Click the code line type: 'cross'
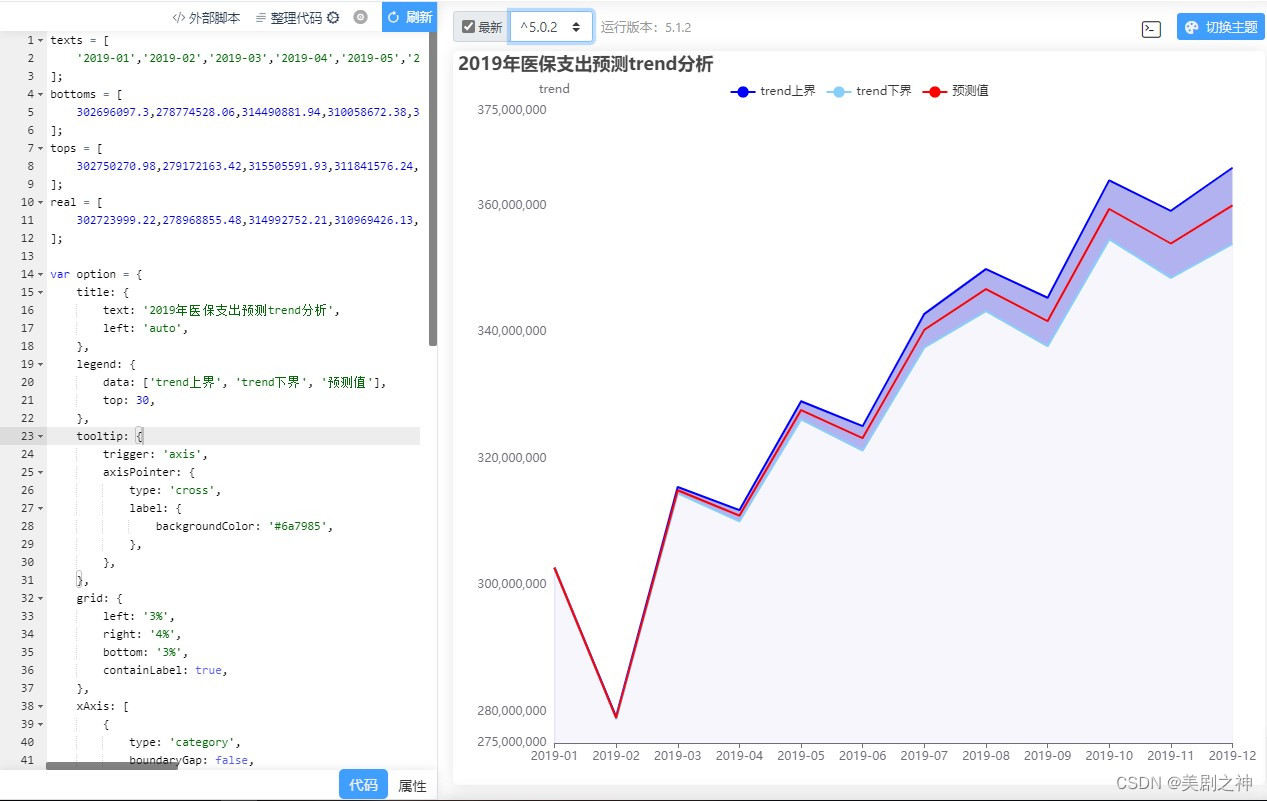This screenshot has height=801, width=1267. [x=175, y=490]
